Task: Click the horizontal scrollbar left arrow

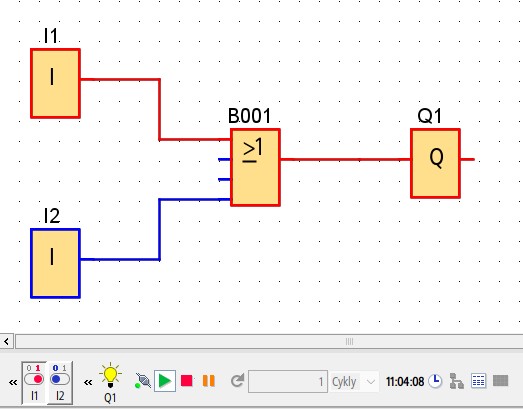Action: click(x=6, y=341)
